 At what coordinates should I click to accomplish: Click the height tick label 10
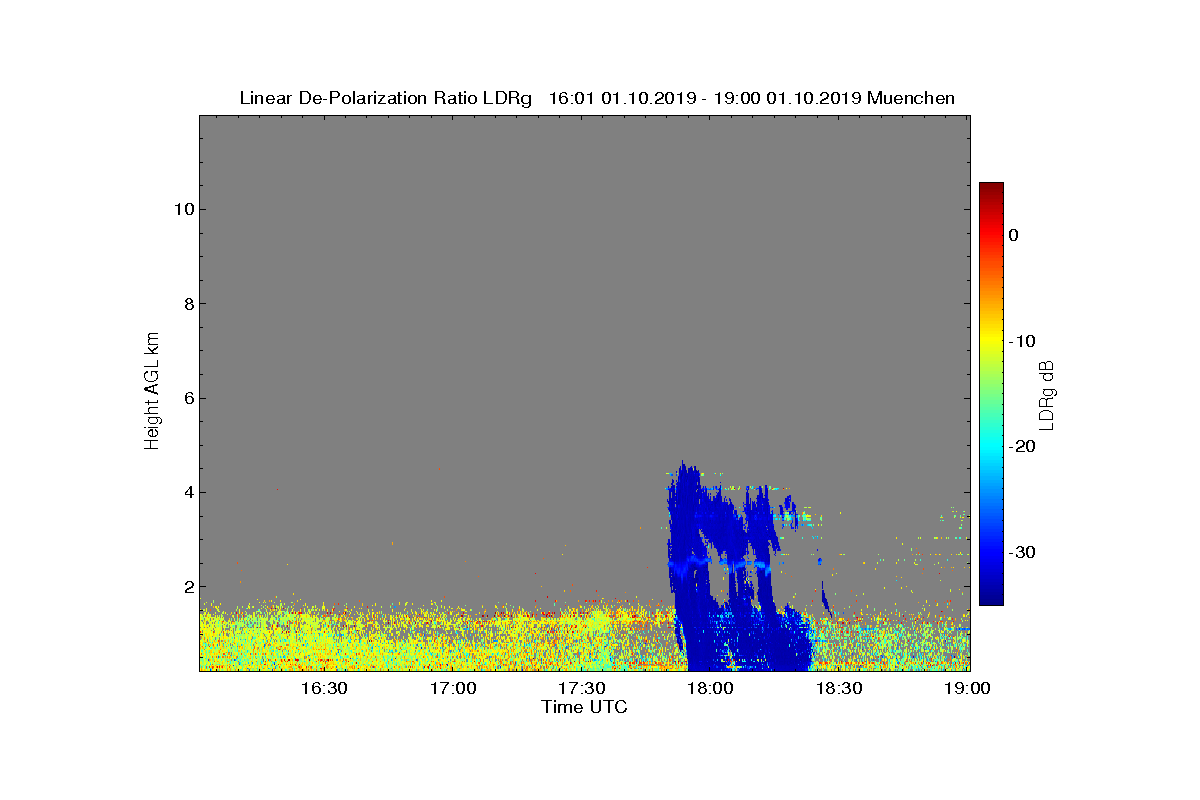[182, 209]
